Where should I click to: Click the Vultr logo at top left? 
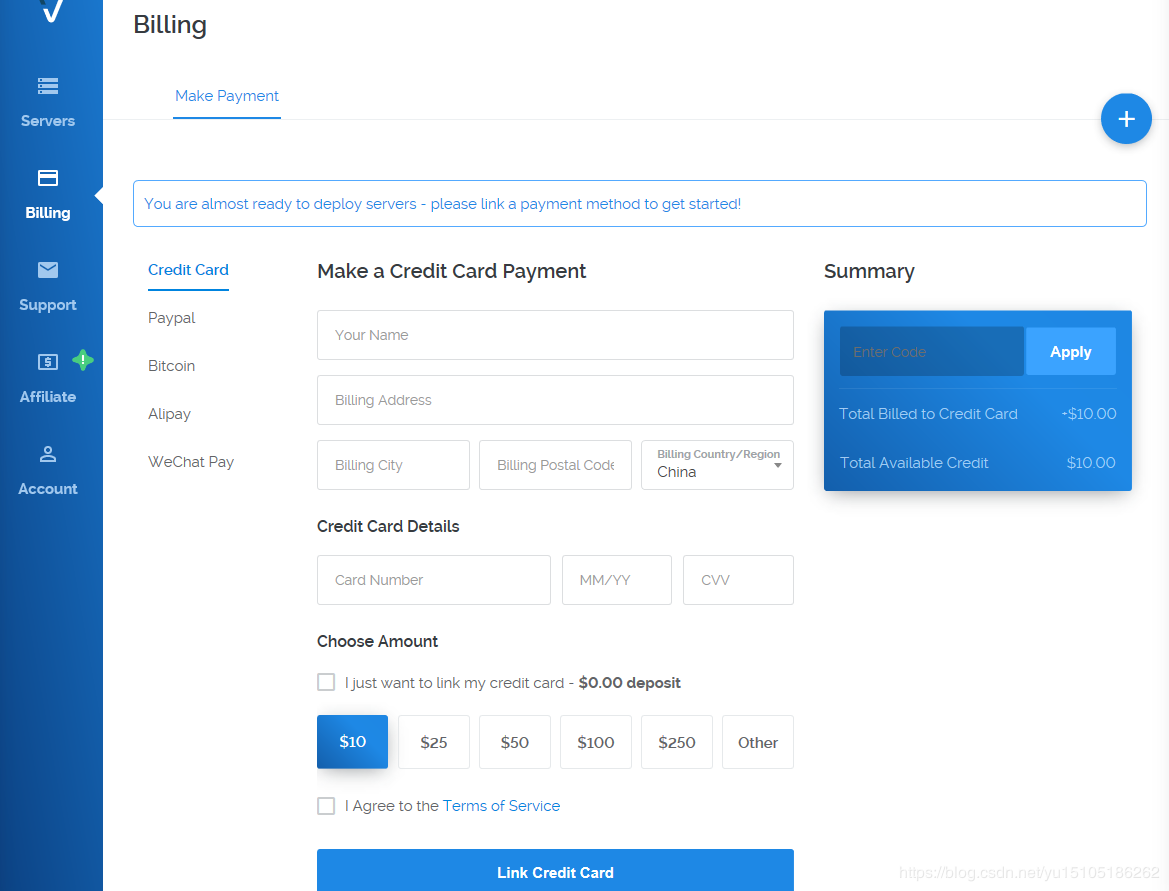(51, 10)
